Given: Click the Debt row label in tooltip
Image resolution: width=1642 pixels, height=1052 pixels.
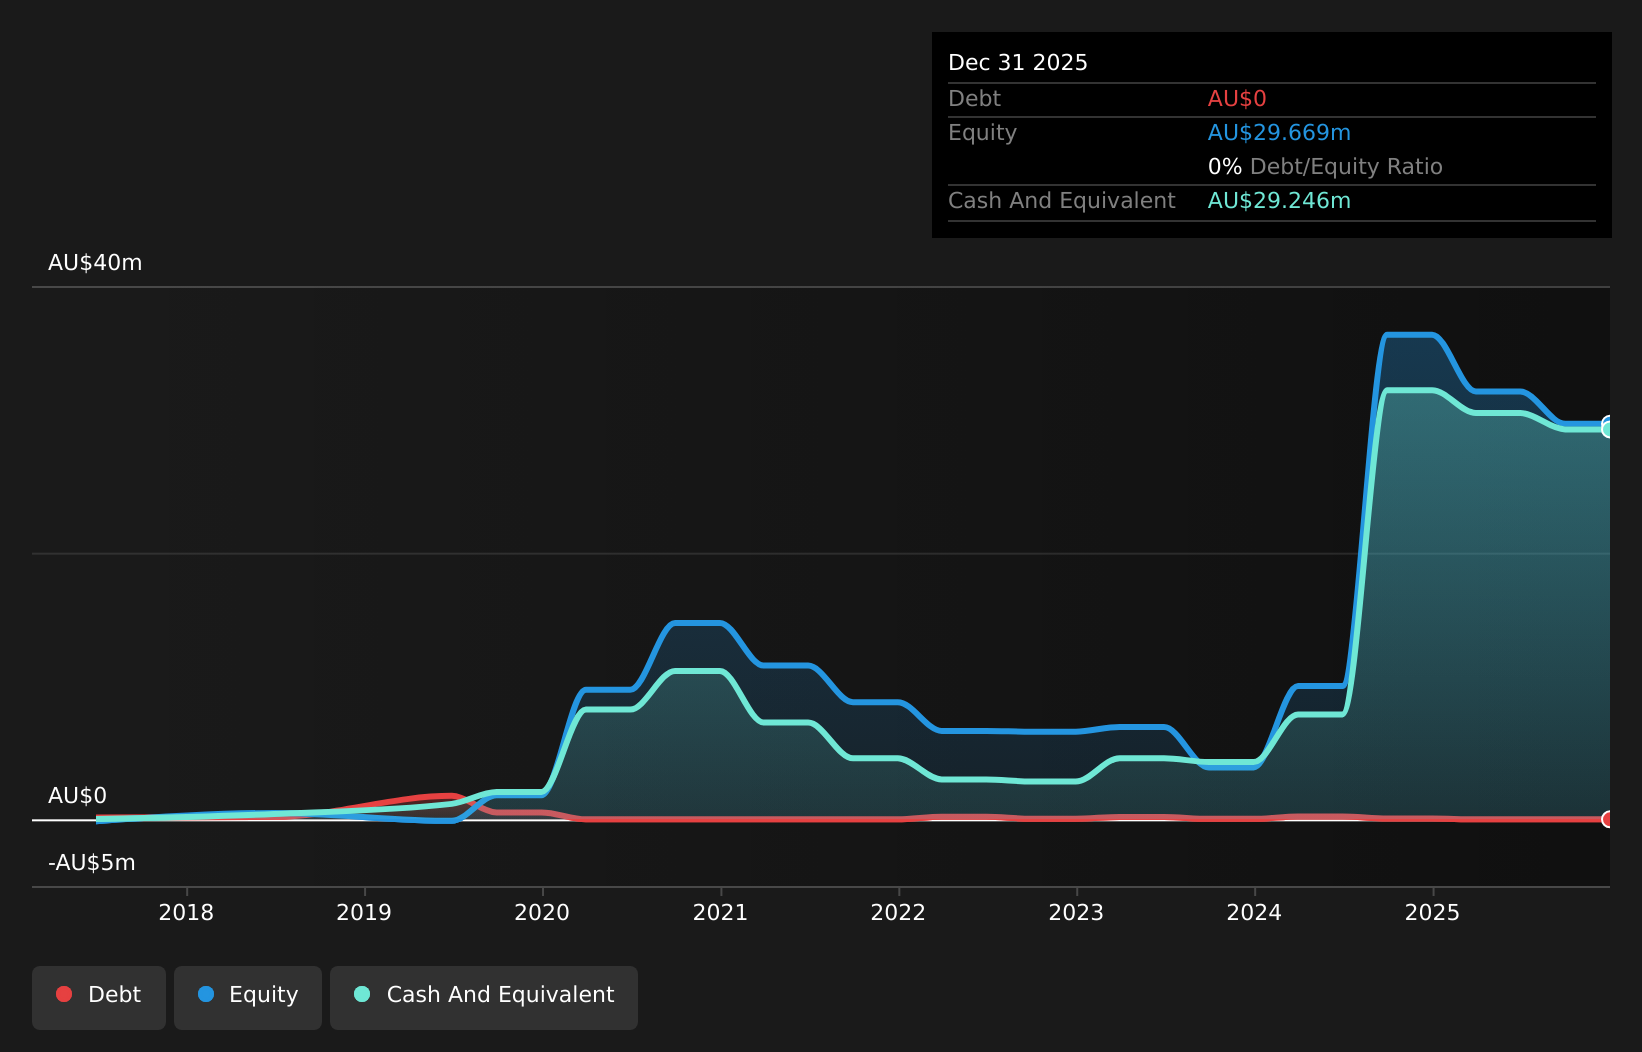Looking at the screenshot, I should pos(974,99).
